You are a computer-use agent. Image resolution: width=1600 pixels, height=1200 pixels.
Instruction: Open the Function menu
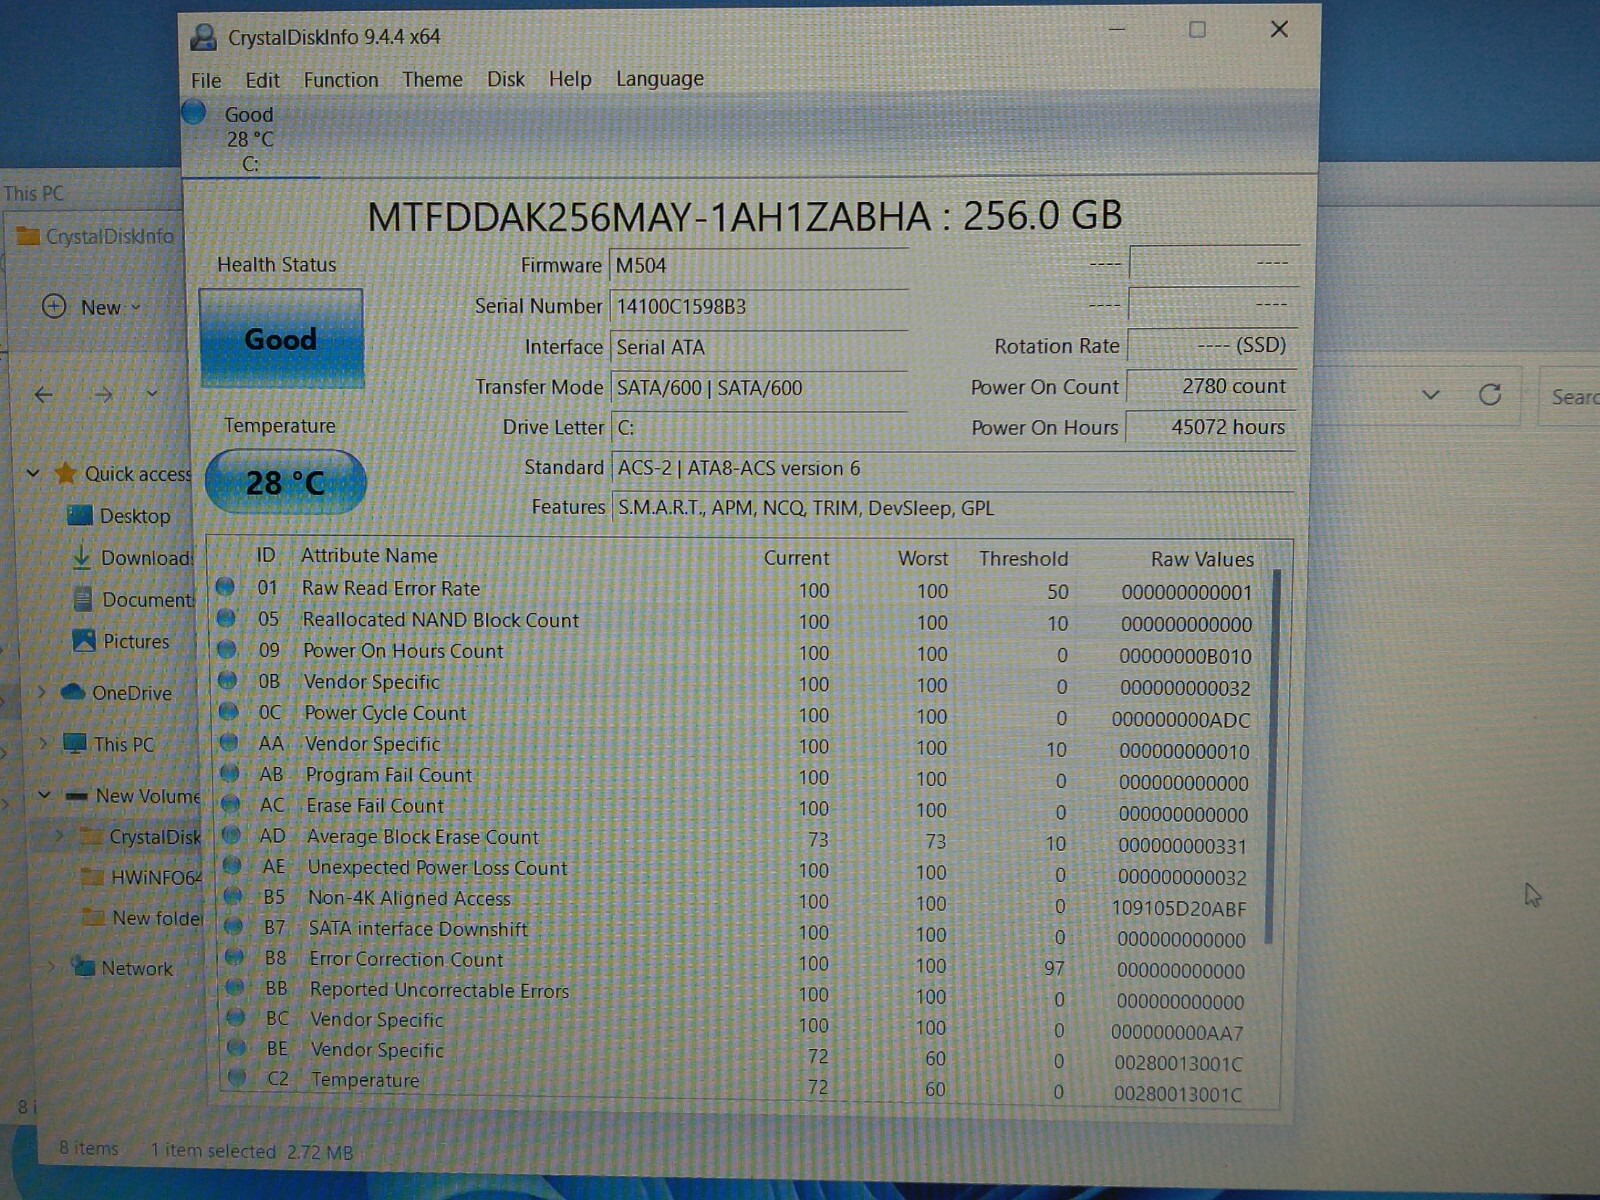point(341,80)
